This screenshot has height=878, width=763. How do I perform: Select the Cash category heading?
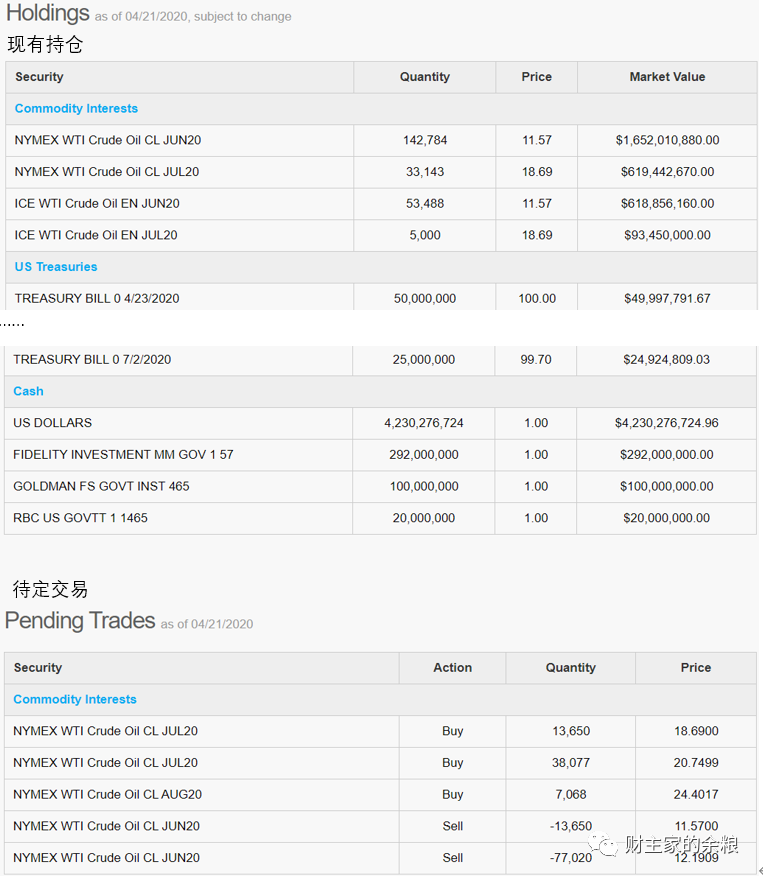[x=29, y=391]
